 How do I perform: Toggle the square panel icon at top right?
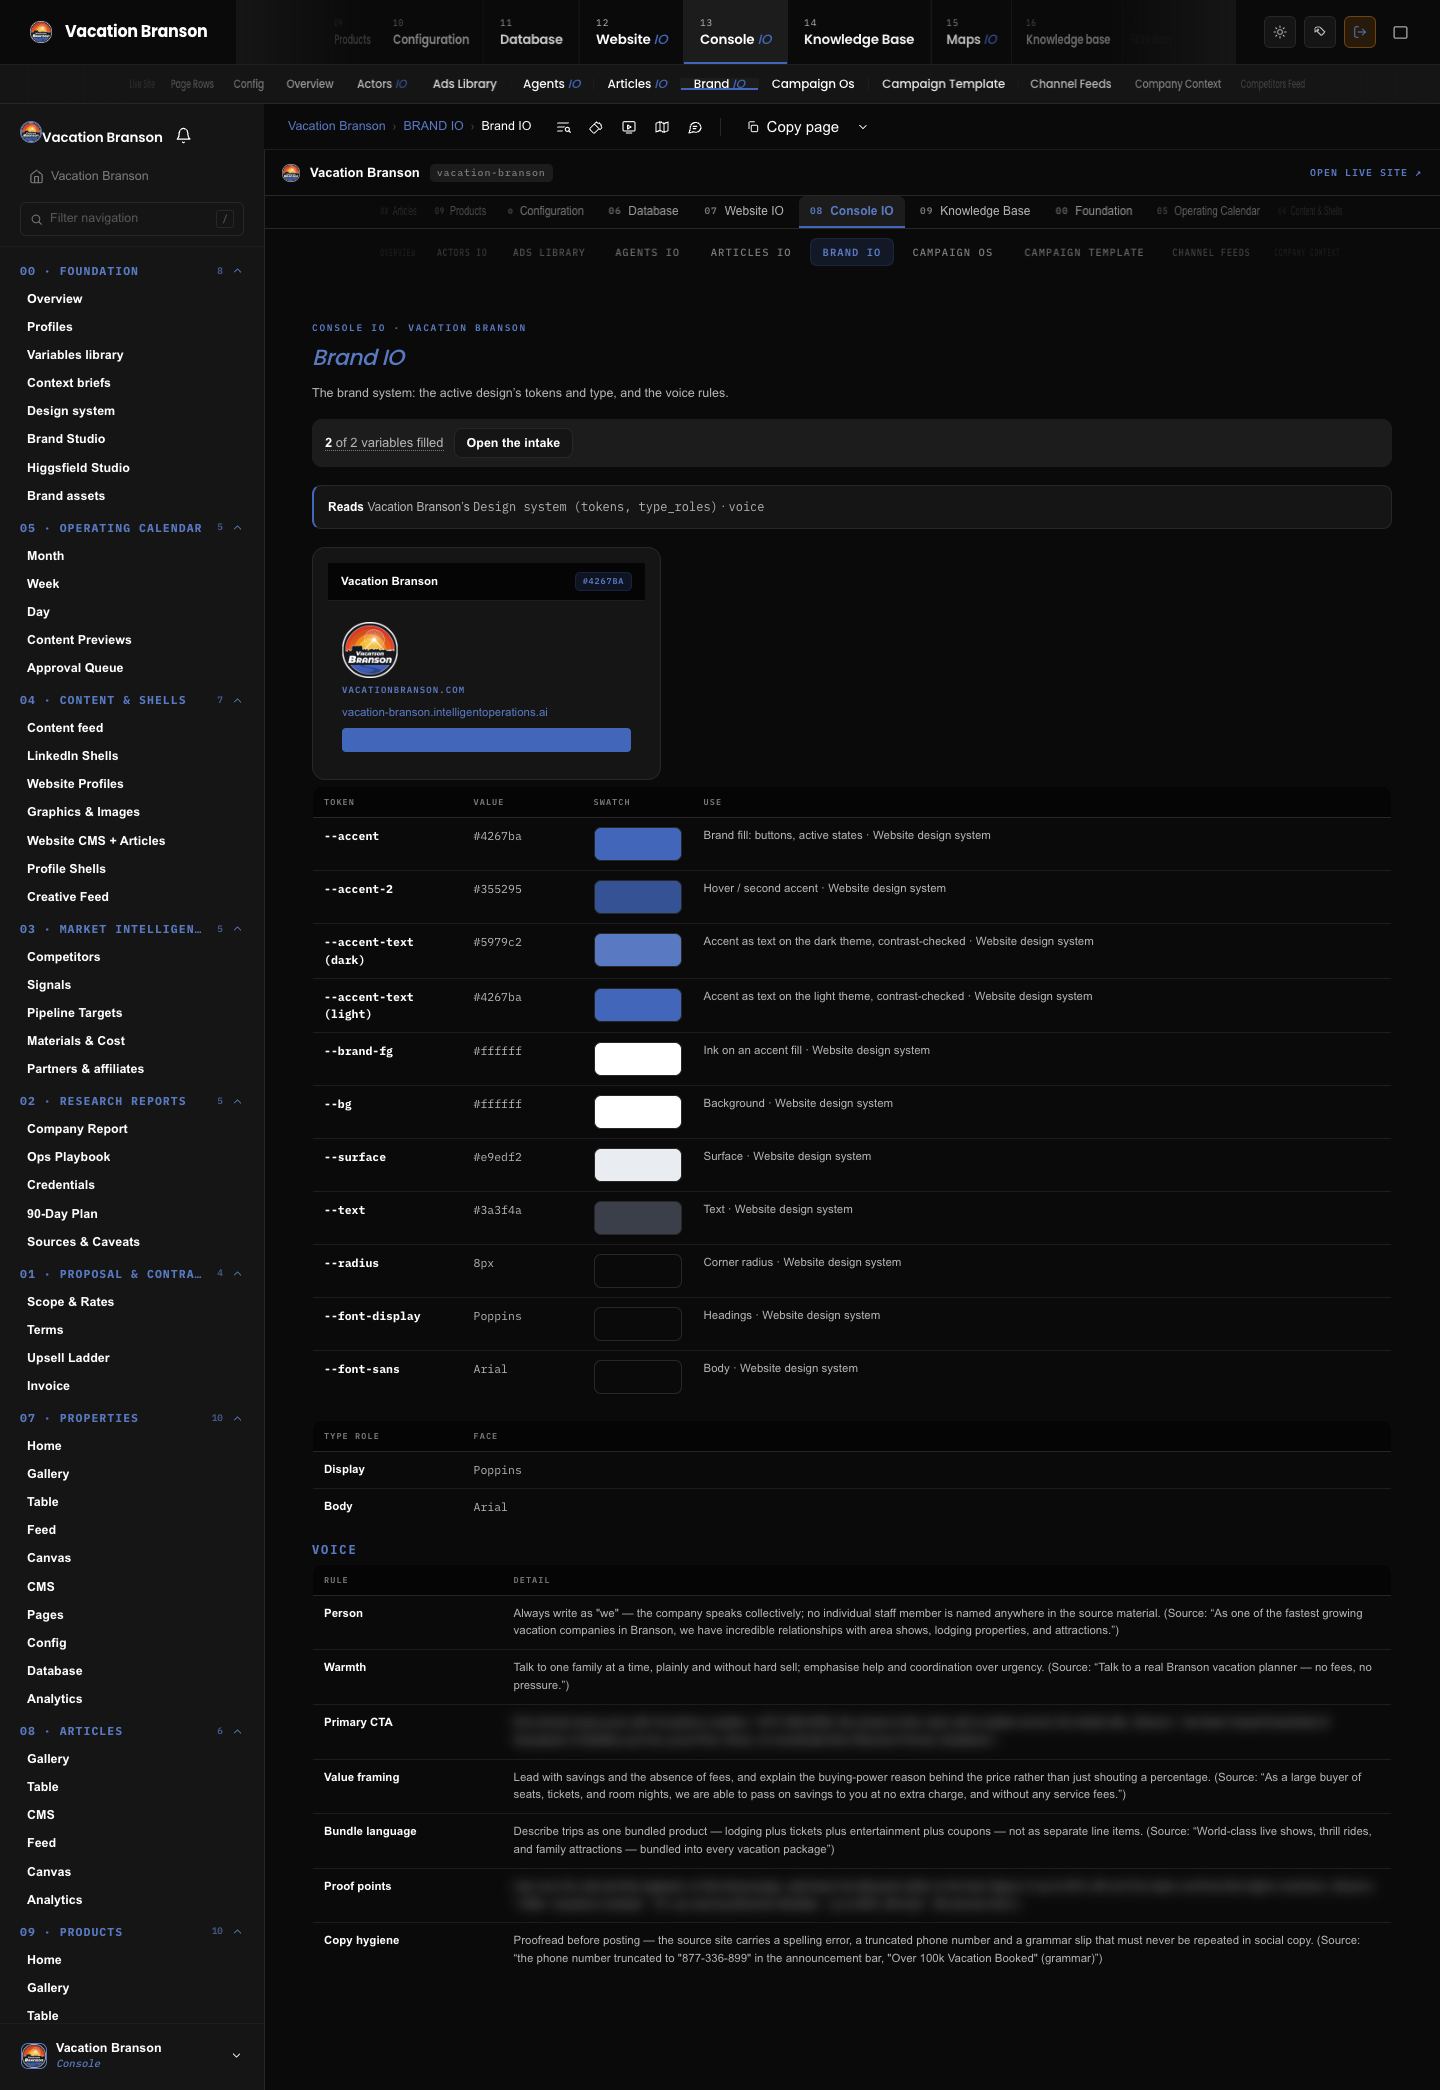click(x=1401, y=32)
